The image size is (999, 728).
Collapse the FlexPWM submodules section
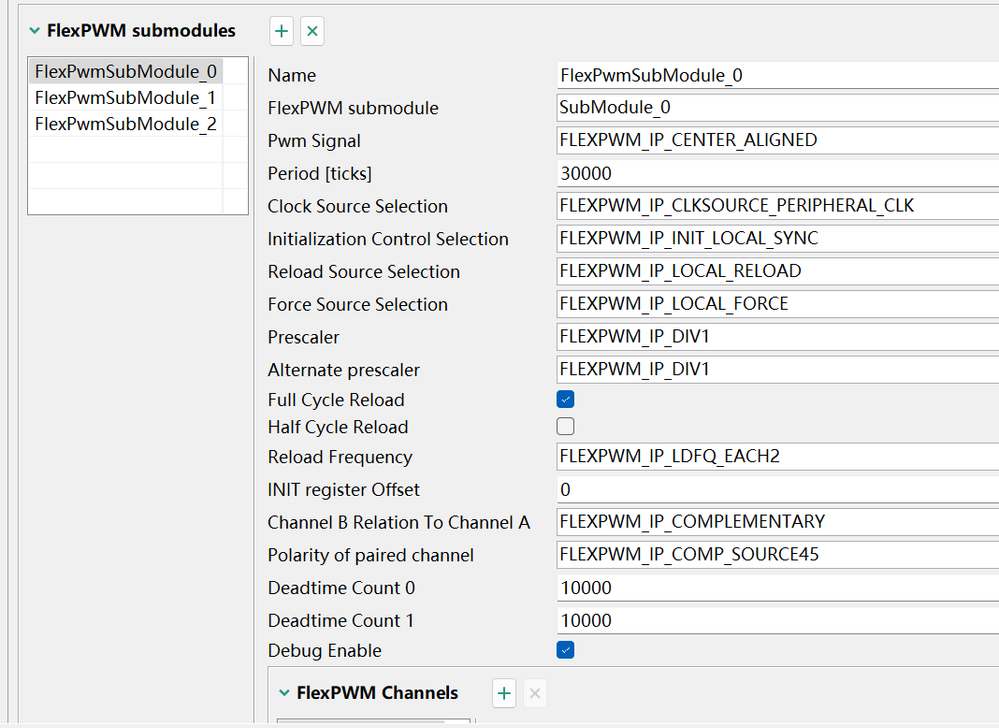pyautogui.click(x=35, y=31)
